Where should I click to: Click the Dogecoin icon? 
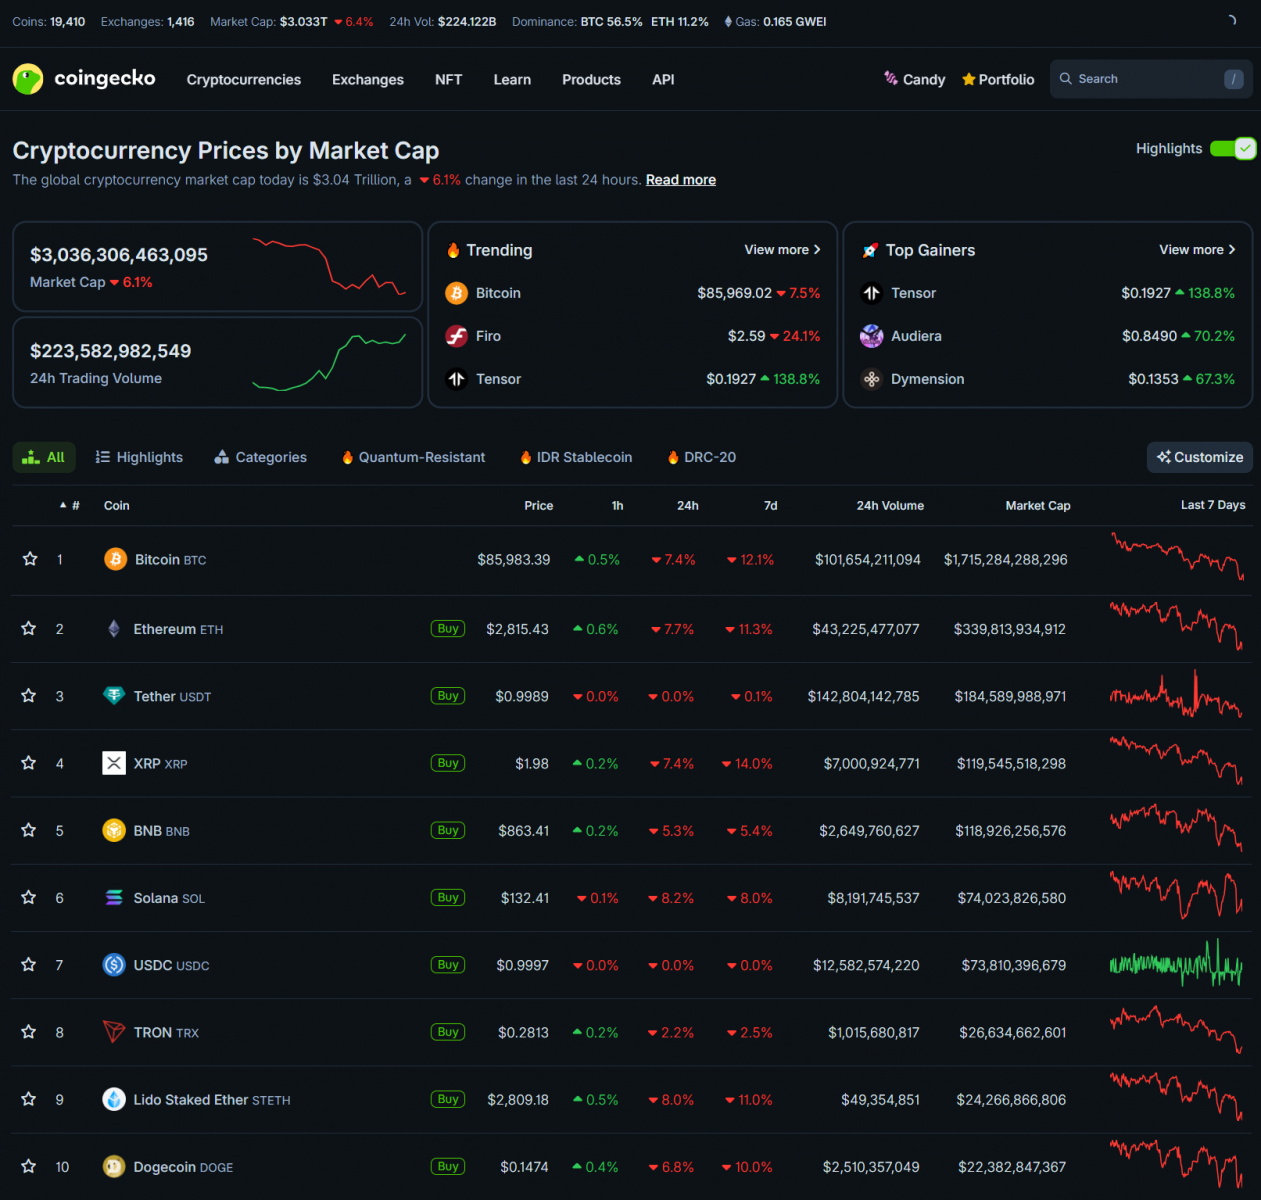pyautogui.click(x=114, y=1167)
